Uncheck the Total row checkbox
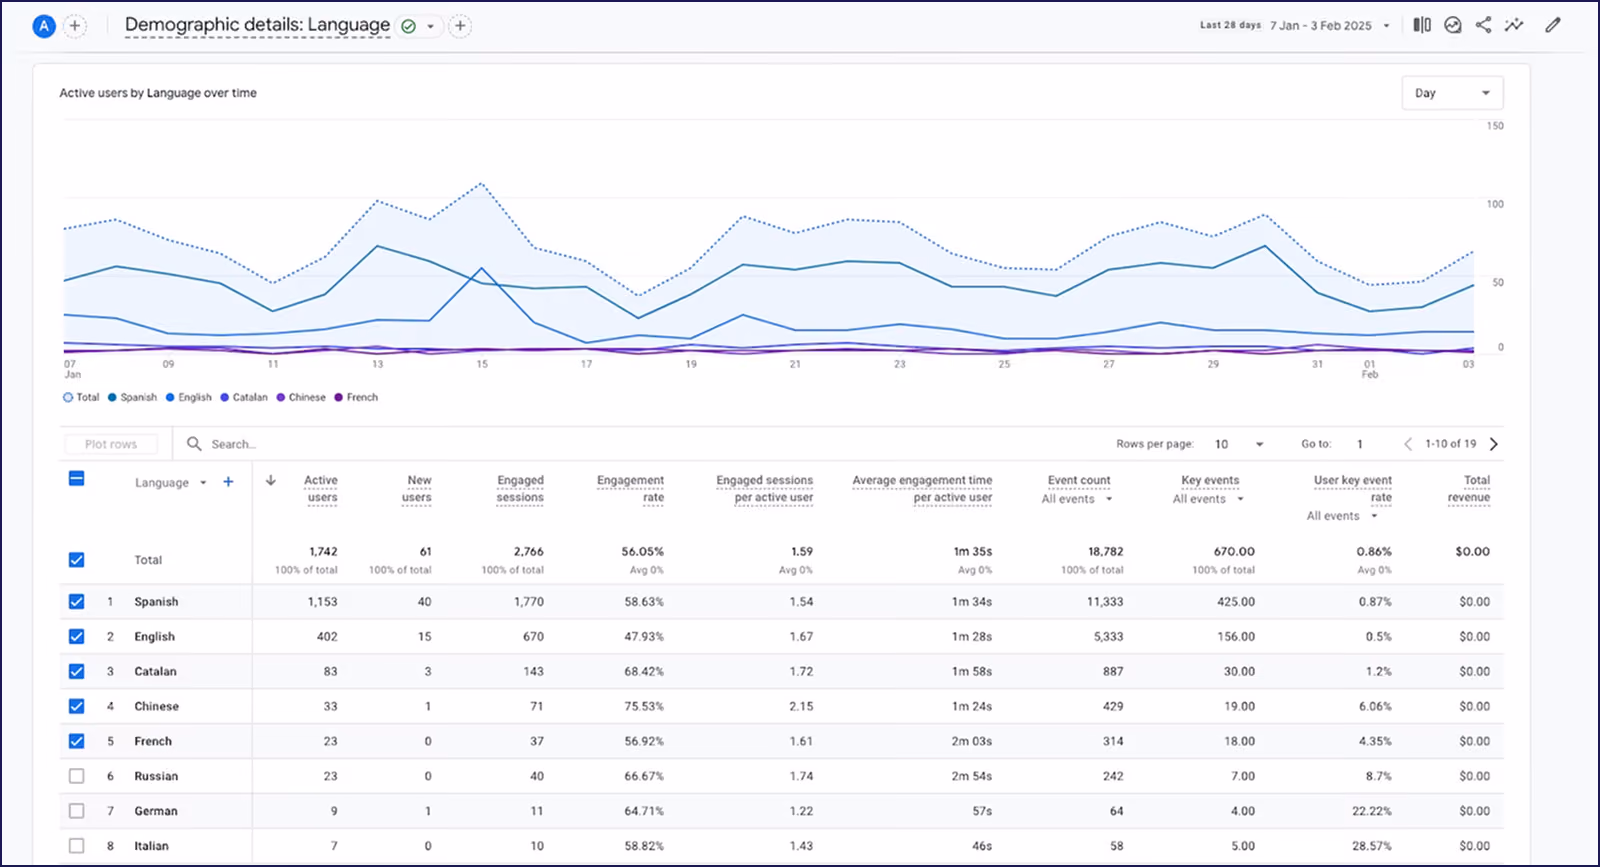The height and width of the screenshot is (867, 1600). pos(76,560)
